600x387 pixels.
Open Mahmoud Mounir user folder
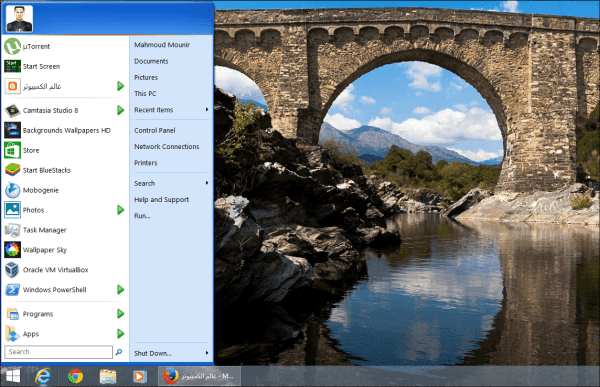point(162,45)
